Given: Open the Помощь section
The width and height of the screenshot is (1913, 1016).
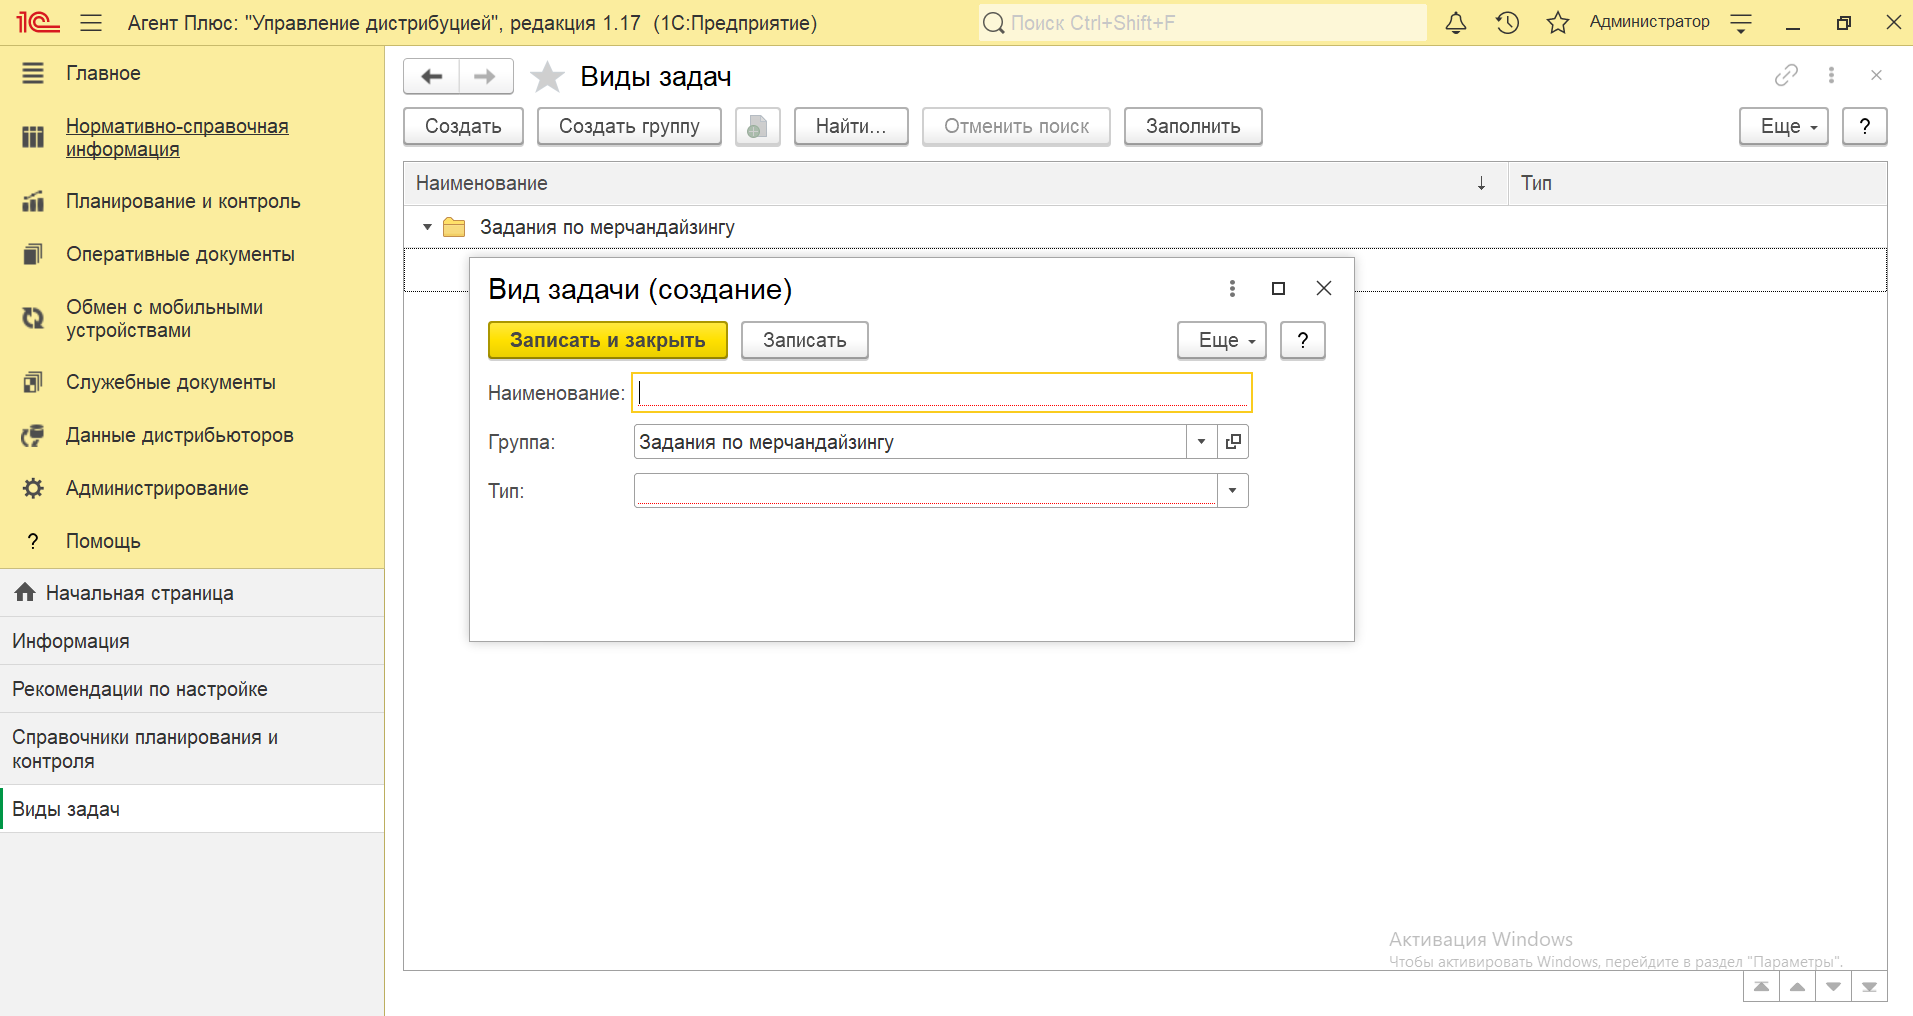Looking at the screenshot, I should [x=103, y=541].
